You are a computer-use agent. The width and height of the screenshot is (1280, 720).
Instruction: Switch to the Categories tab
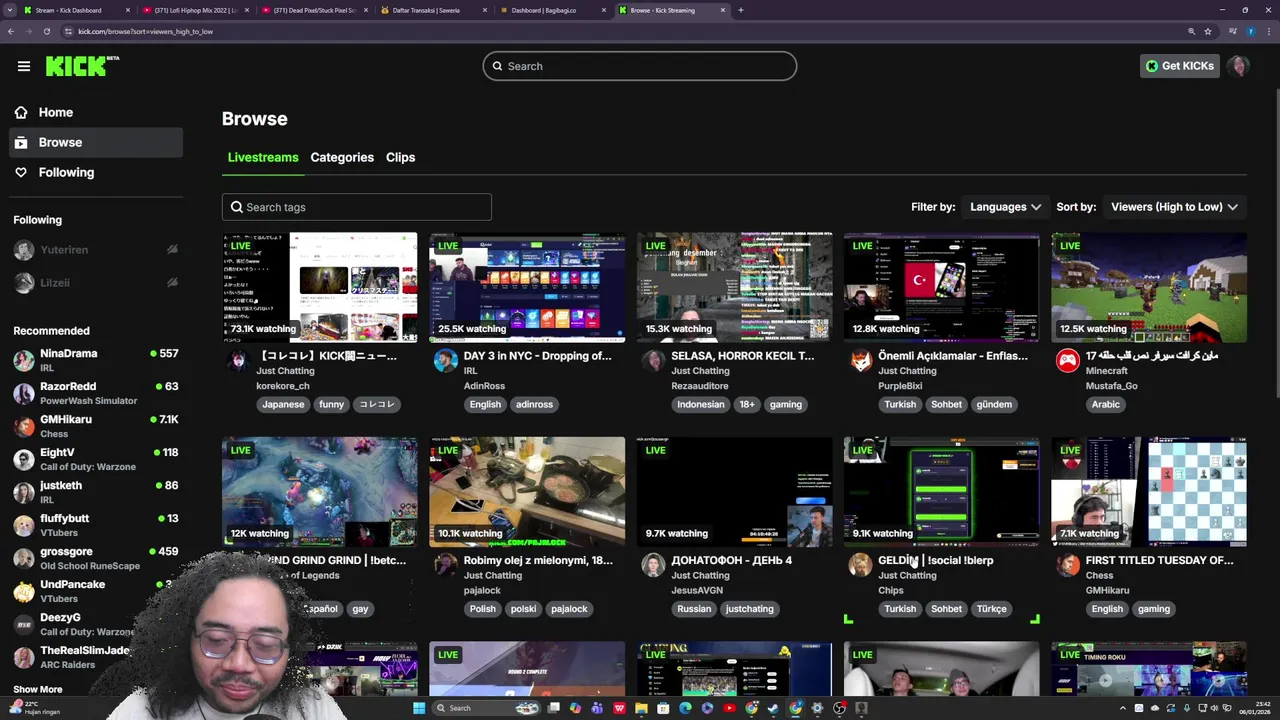coord(342,157)
